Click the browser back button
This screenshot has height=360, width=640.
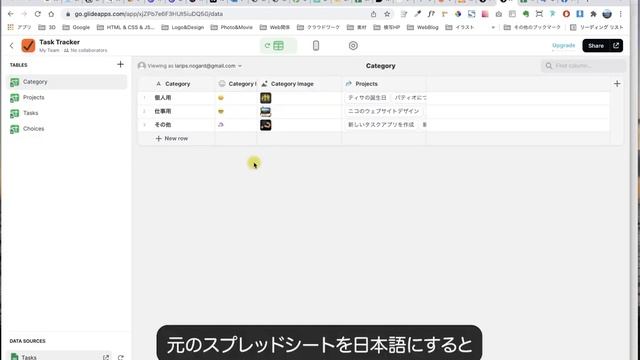[11, 14]
